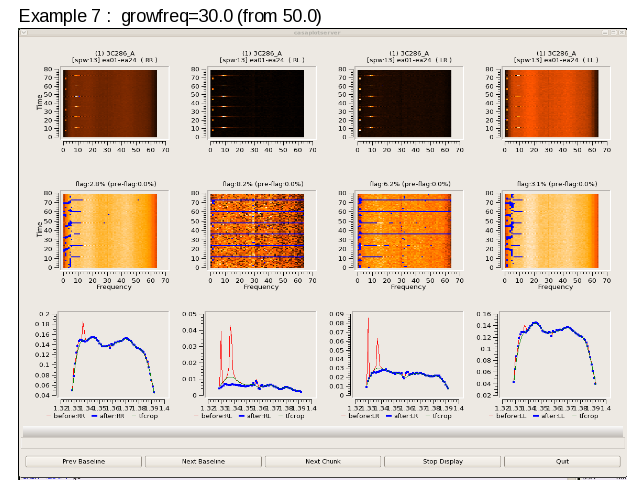
Task: Click the 'flag:2.8% (pre-flag:0.0%)' title text
Action: (x=116, y=184)
